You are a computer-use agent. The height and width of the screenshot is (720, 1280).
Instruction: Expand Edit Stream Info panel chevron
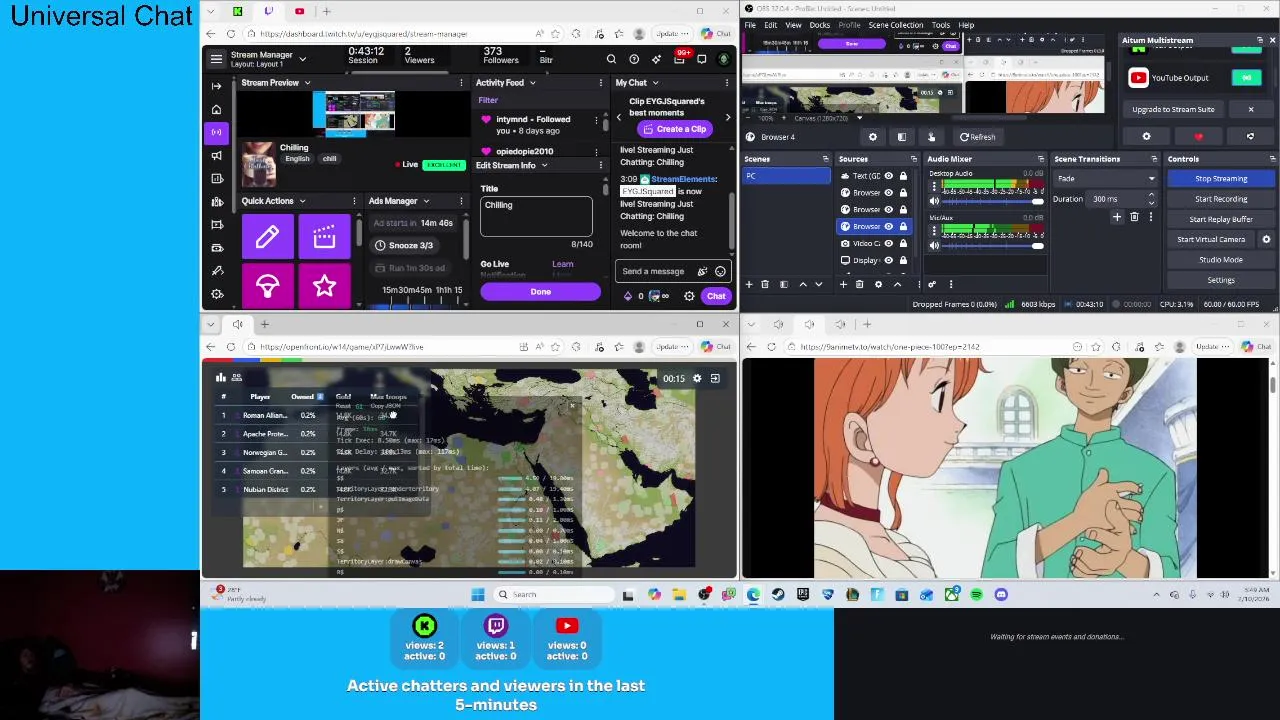click(544, 165)
